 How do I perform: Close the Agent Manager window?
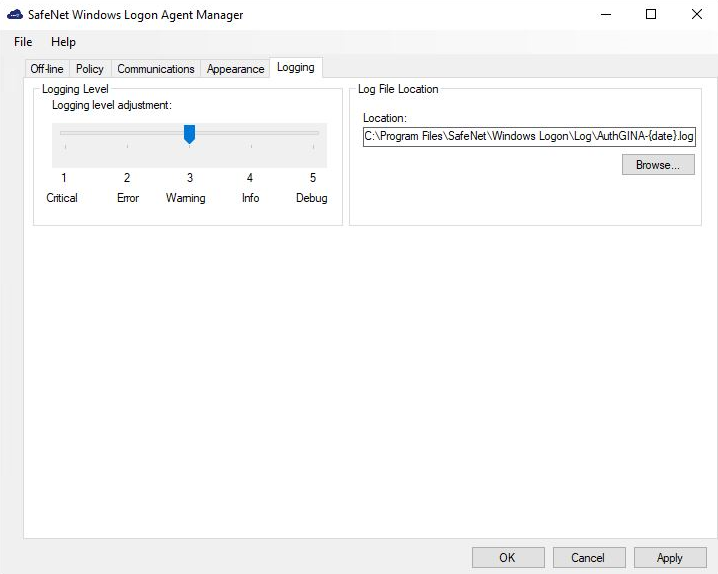click(x=696, y=15)
